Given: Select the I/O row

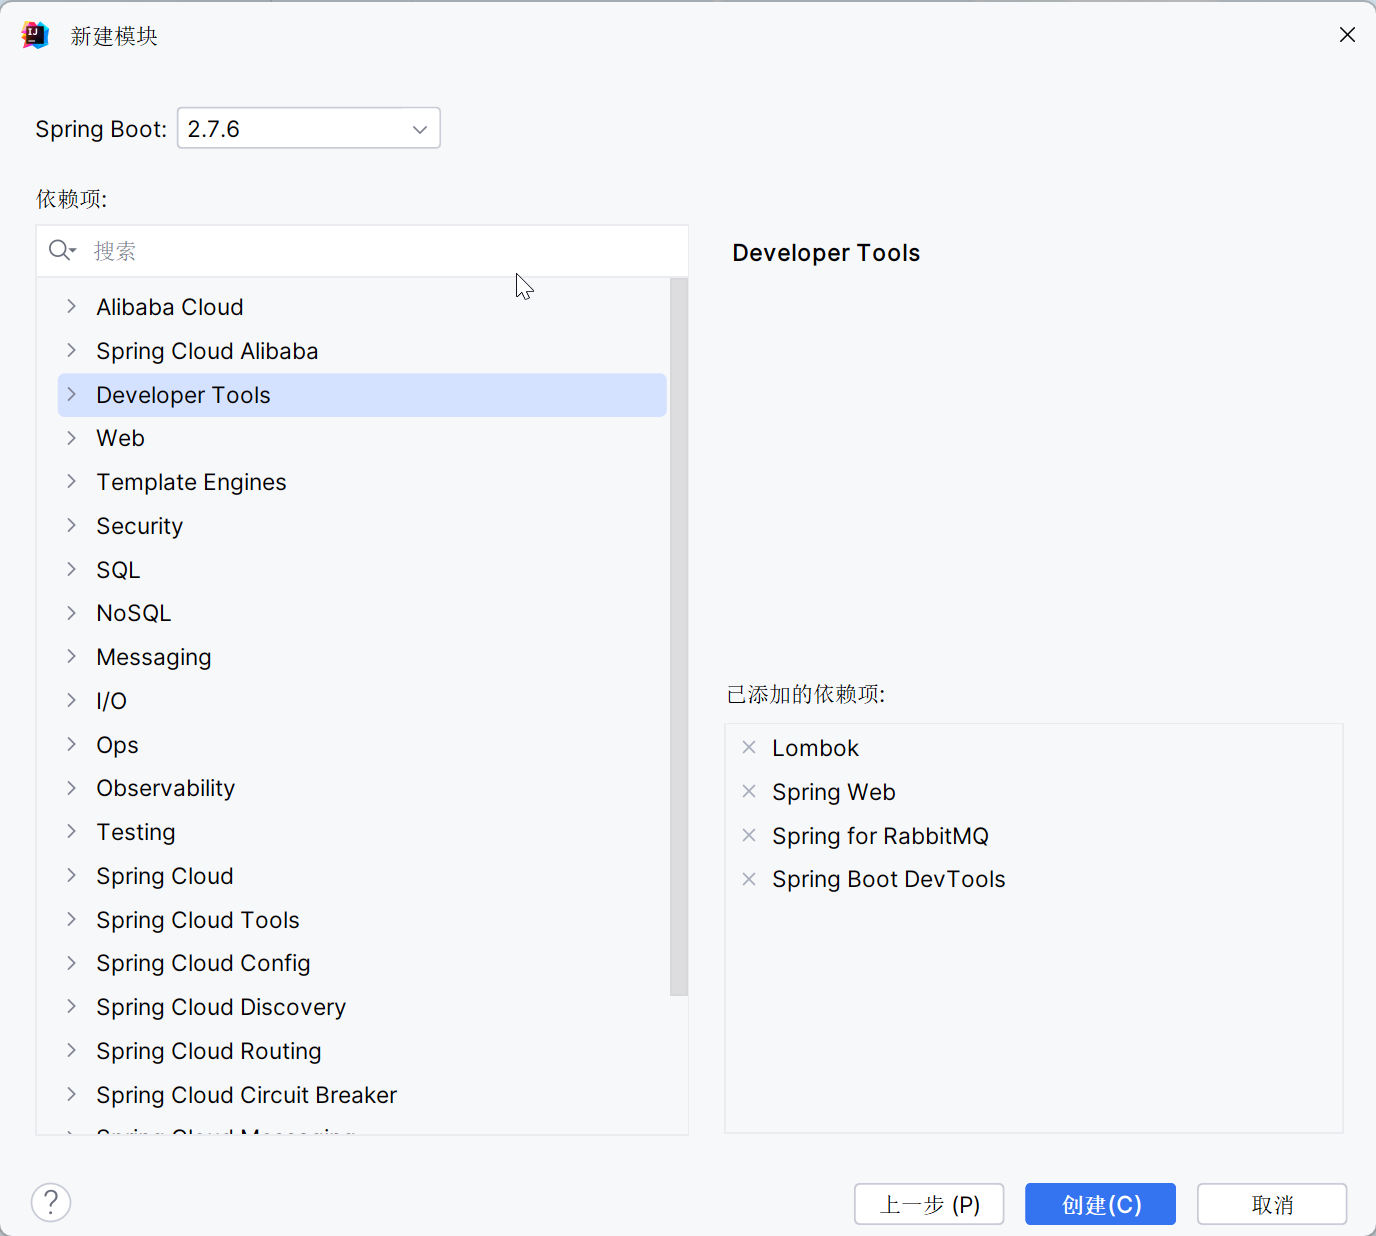Looking at the screenshot, I should (362, 701).
